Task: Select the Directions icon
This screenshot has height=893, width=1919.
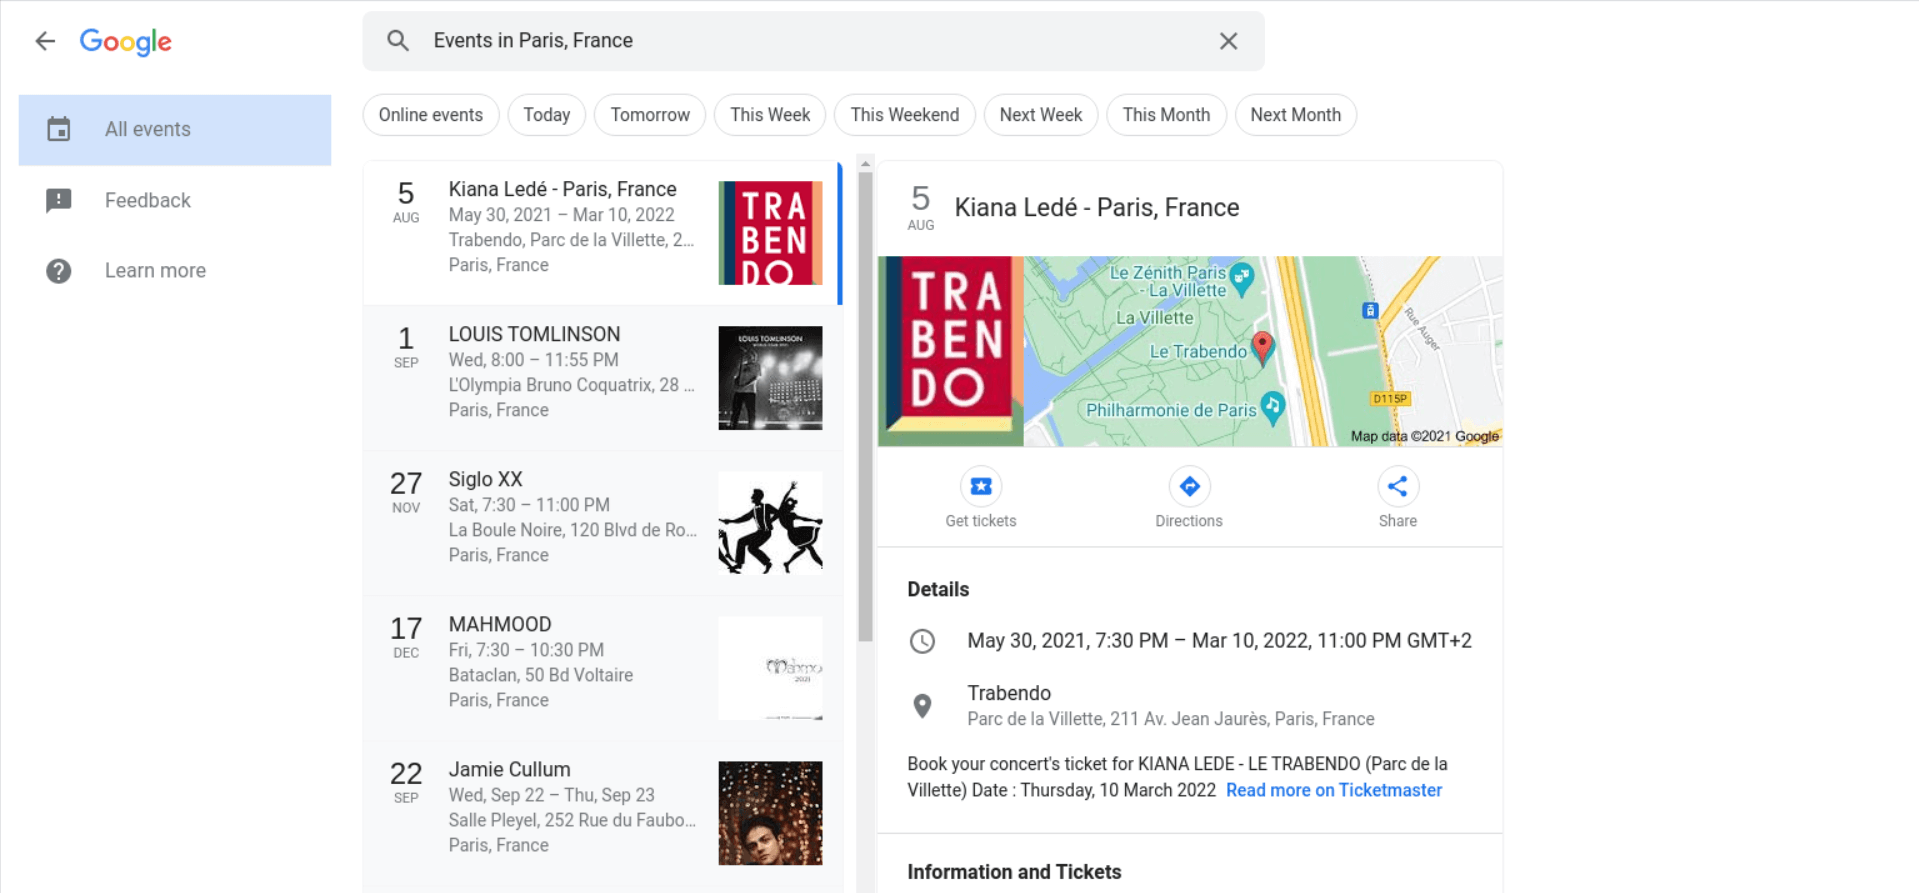Action: pos(1189,486)
